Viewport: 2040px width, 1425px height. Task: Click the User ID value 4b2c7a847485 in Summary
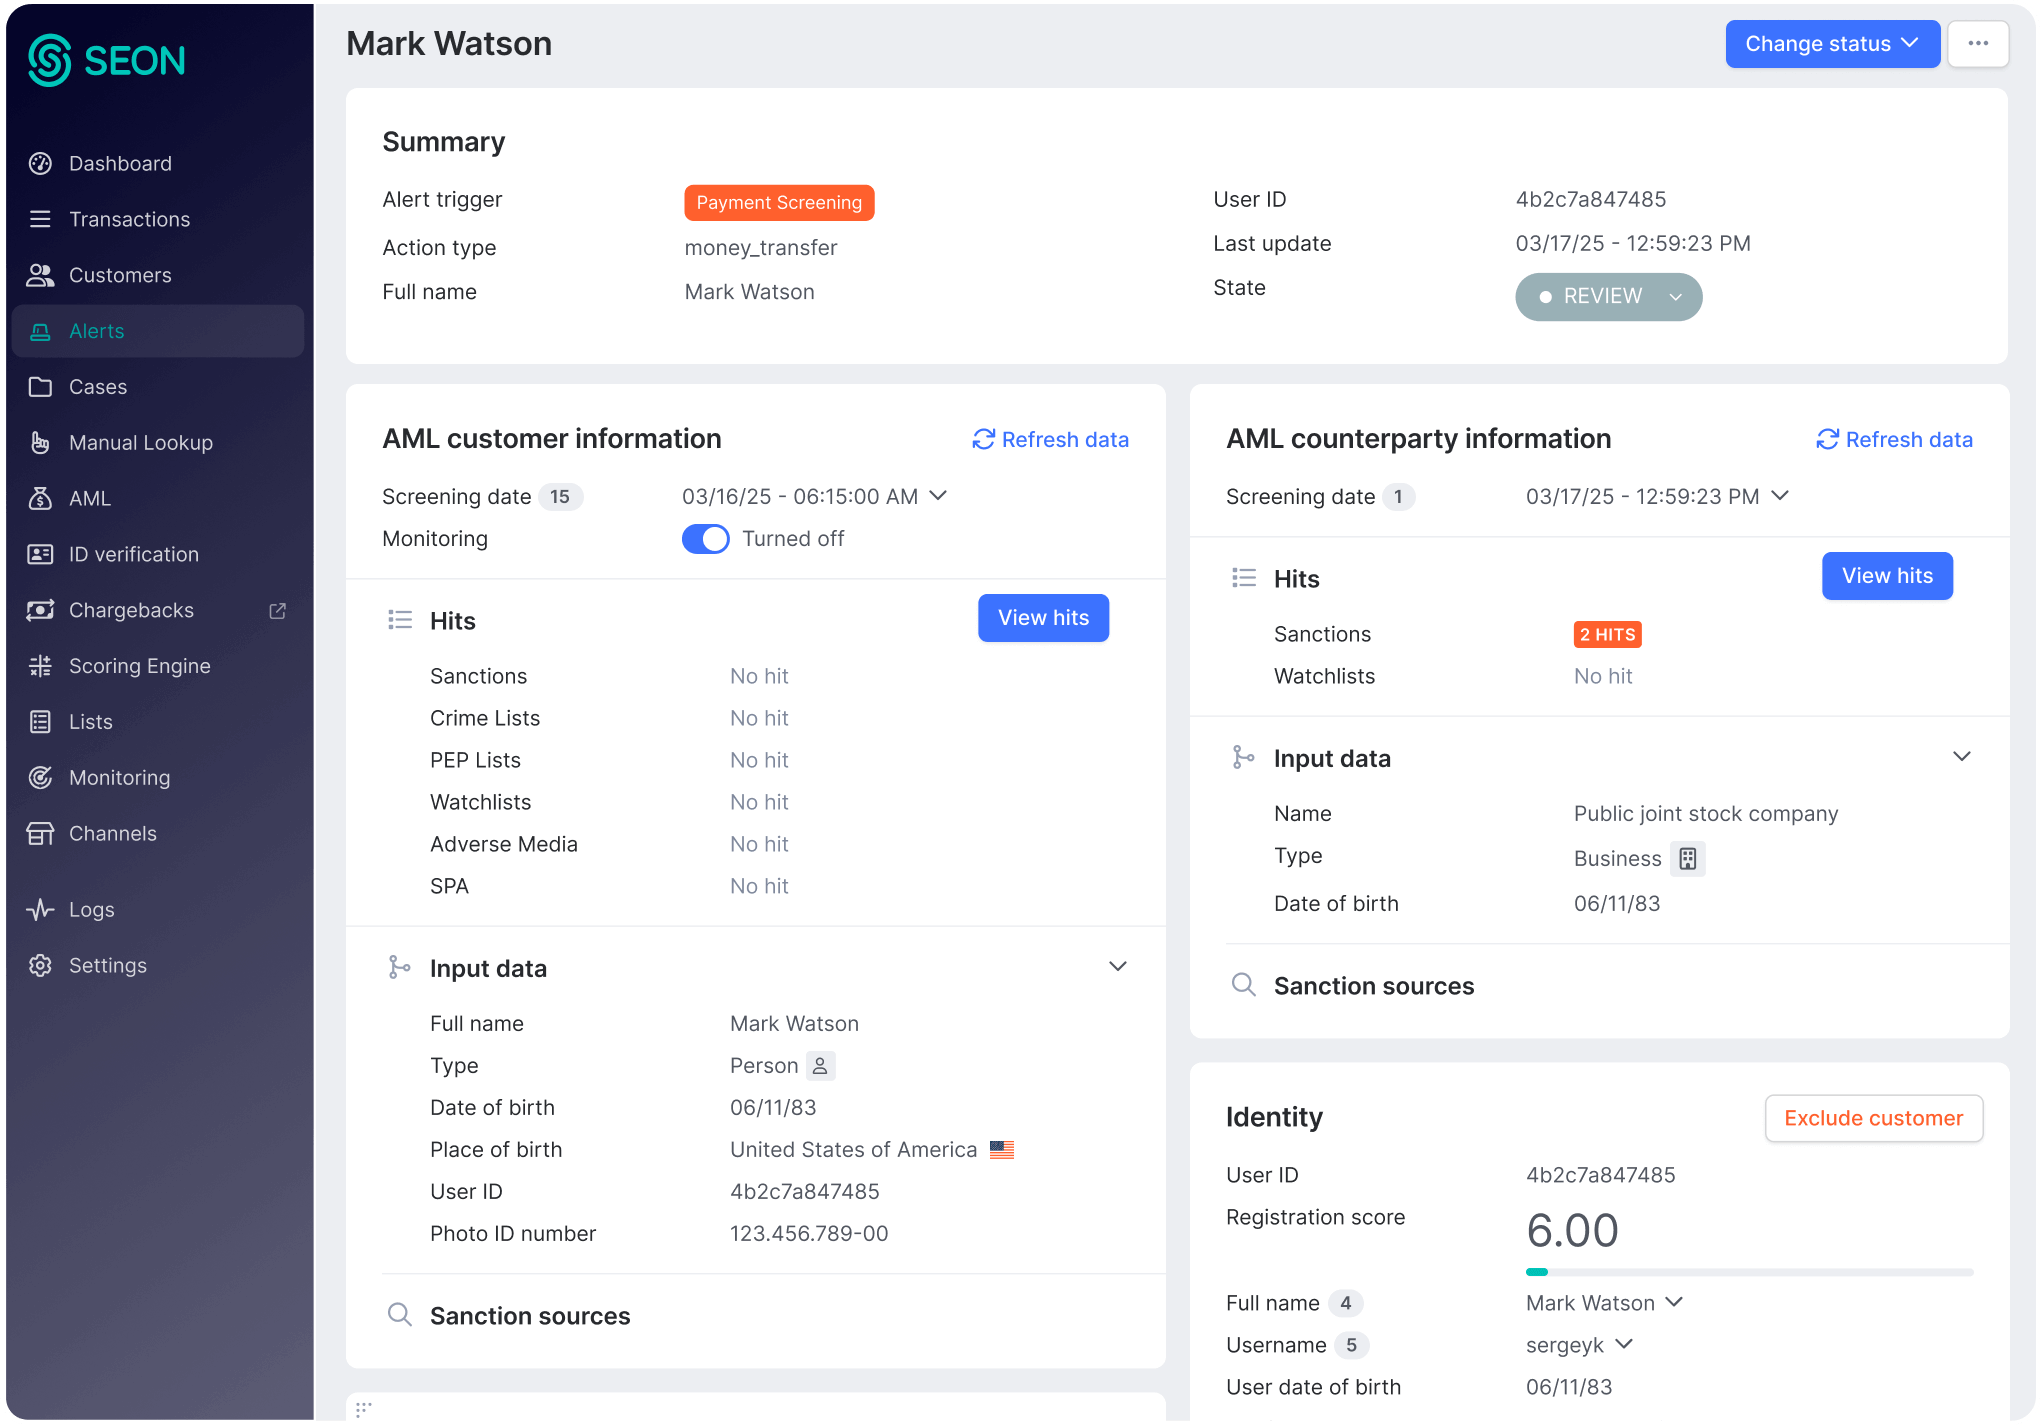(1591, 199)
